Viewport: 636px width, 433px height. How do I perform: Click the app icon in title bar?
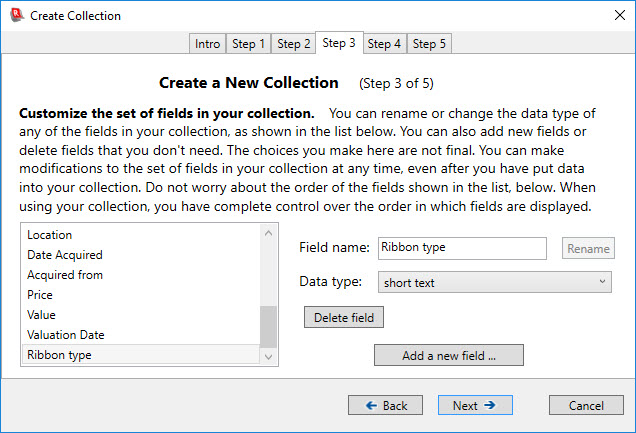coord(15,16)
